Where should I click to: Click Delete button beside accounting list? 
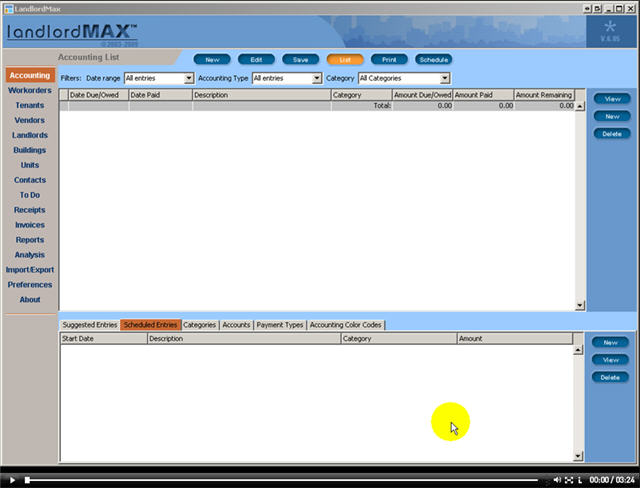[x=612, y=134]
